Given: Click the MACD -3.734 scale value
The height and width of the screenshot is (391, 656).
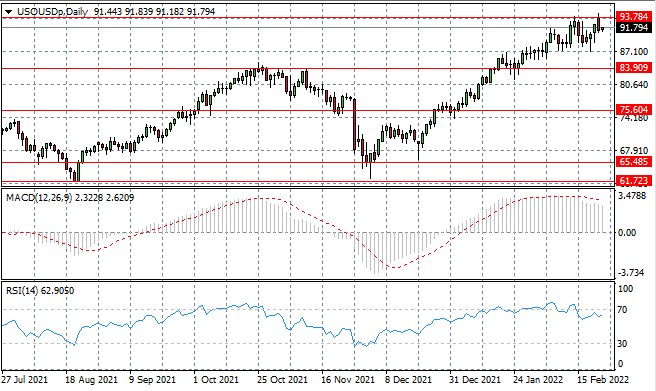Looking at the screenshot, I should [x=631, y=273].
